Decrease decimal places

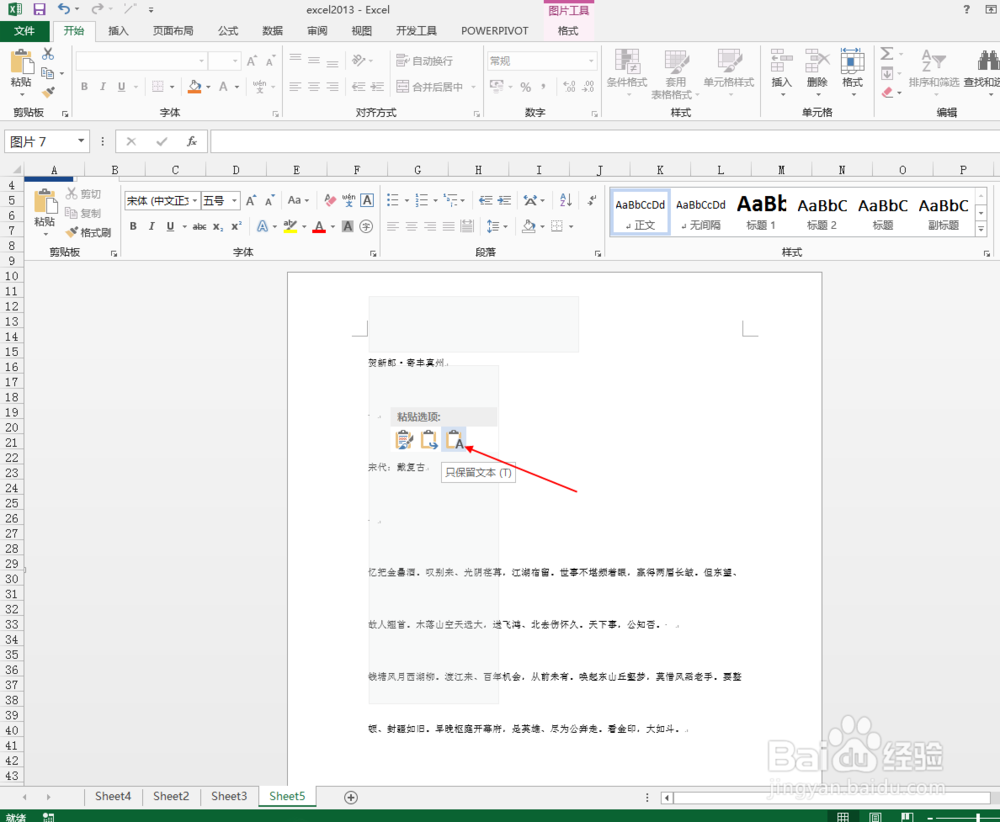589,87
